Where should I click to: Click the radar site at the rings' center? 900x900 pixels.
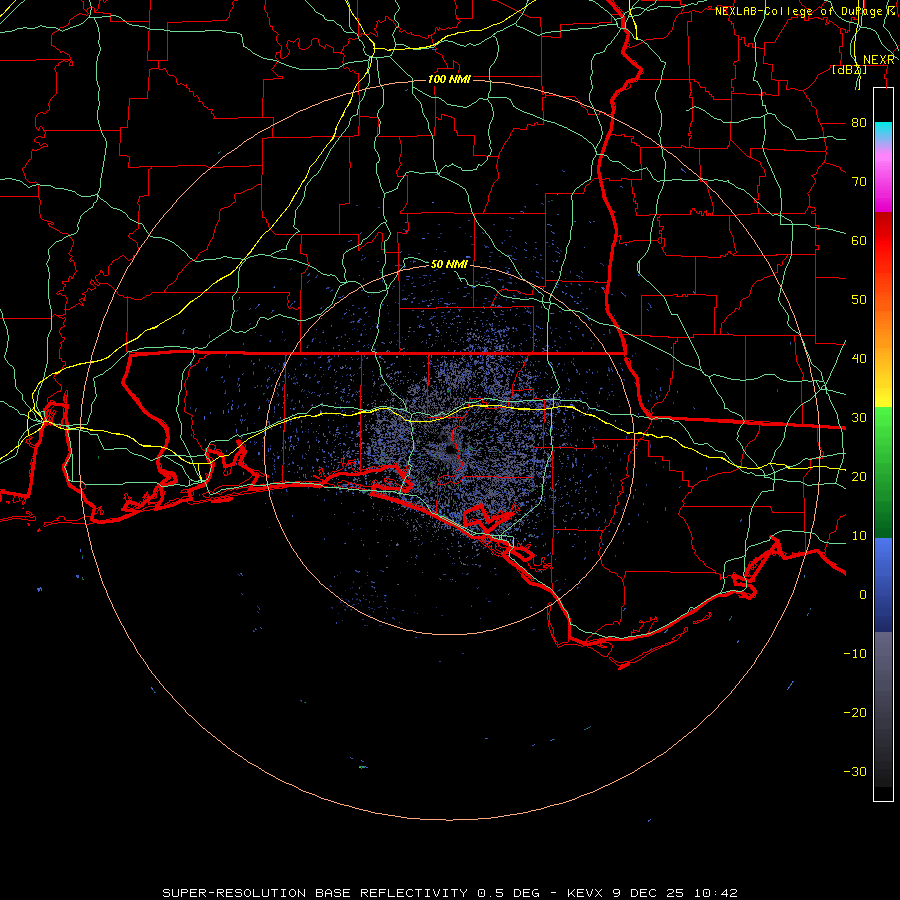[451, 451]
